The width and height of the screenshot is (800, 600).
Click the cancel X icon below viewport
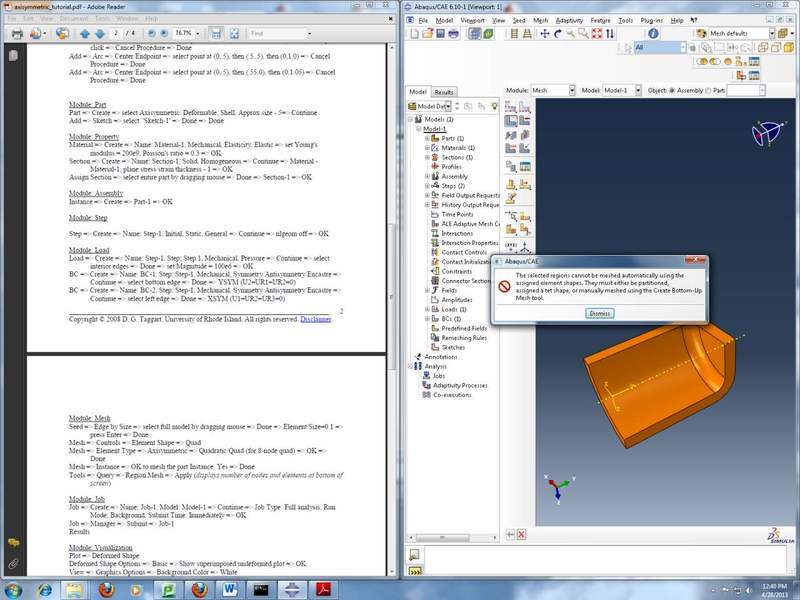[521, 534]
